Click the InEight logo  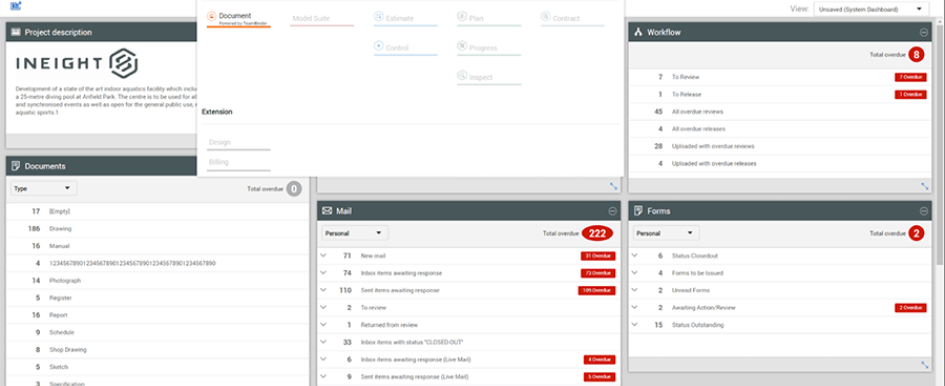click(77, 63)
